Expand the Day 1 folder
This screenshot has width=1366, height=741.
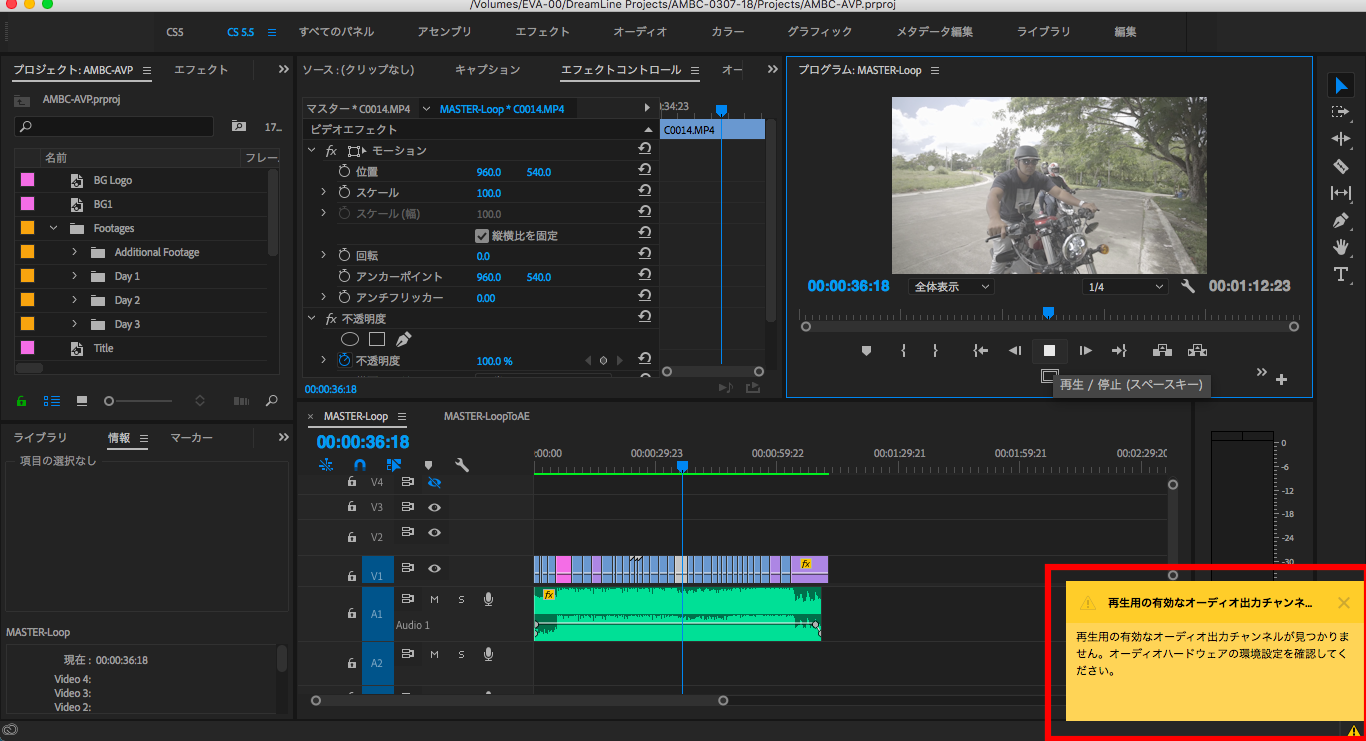tap(74, 276)
